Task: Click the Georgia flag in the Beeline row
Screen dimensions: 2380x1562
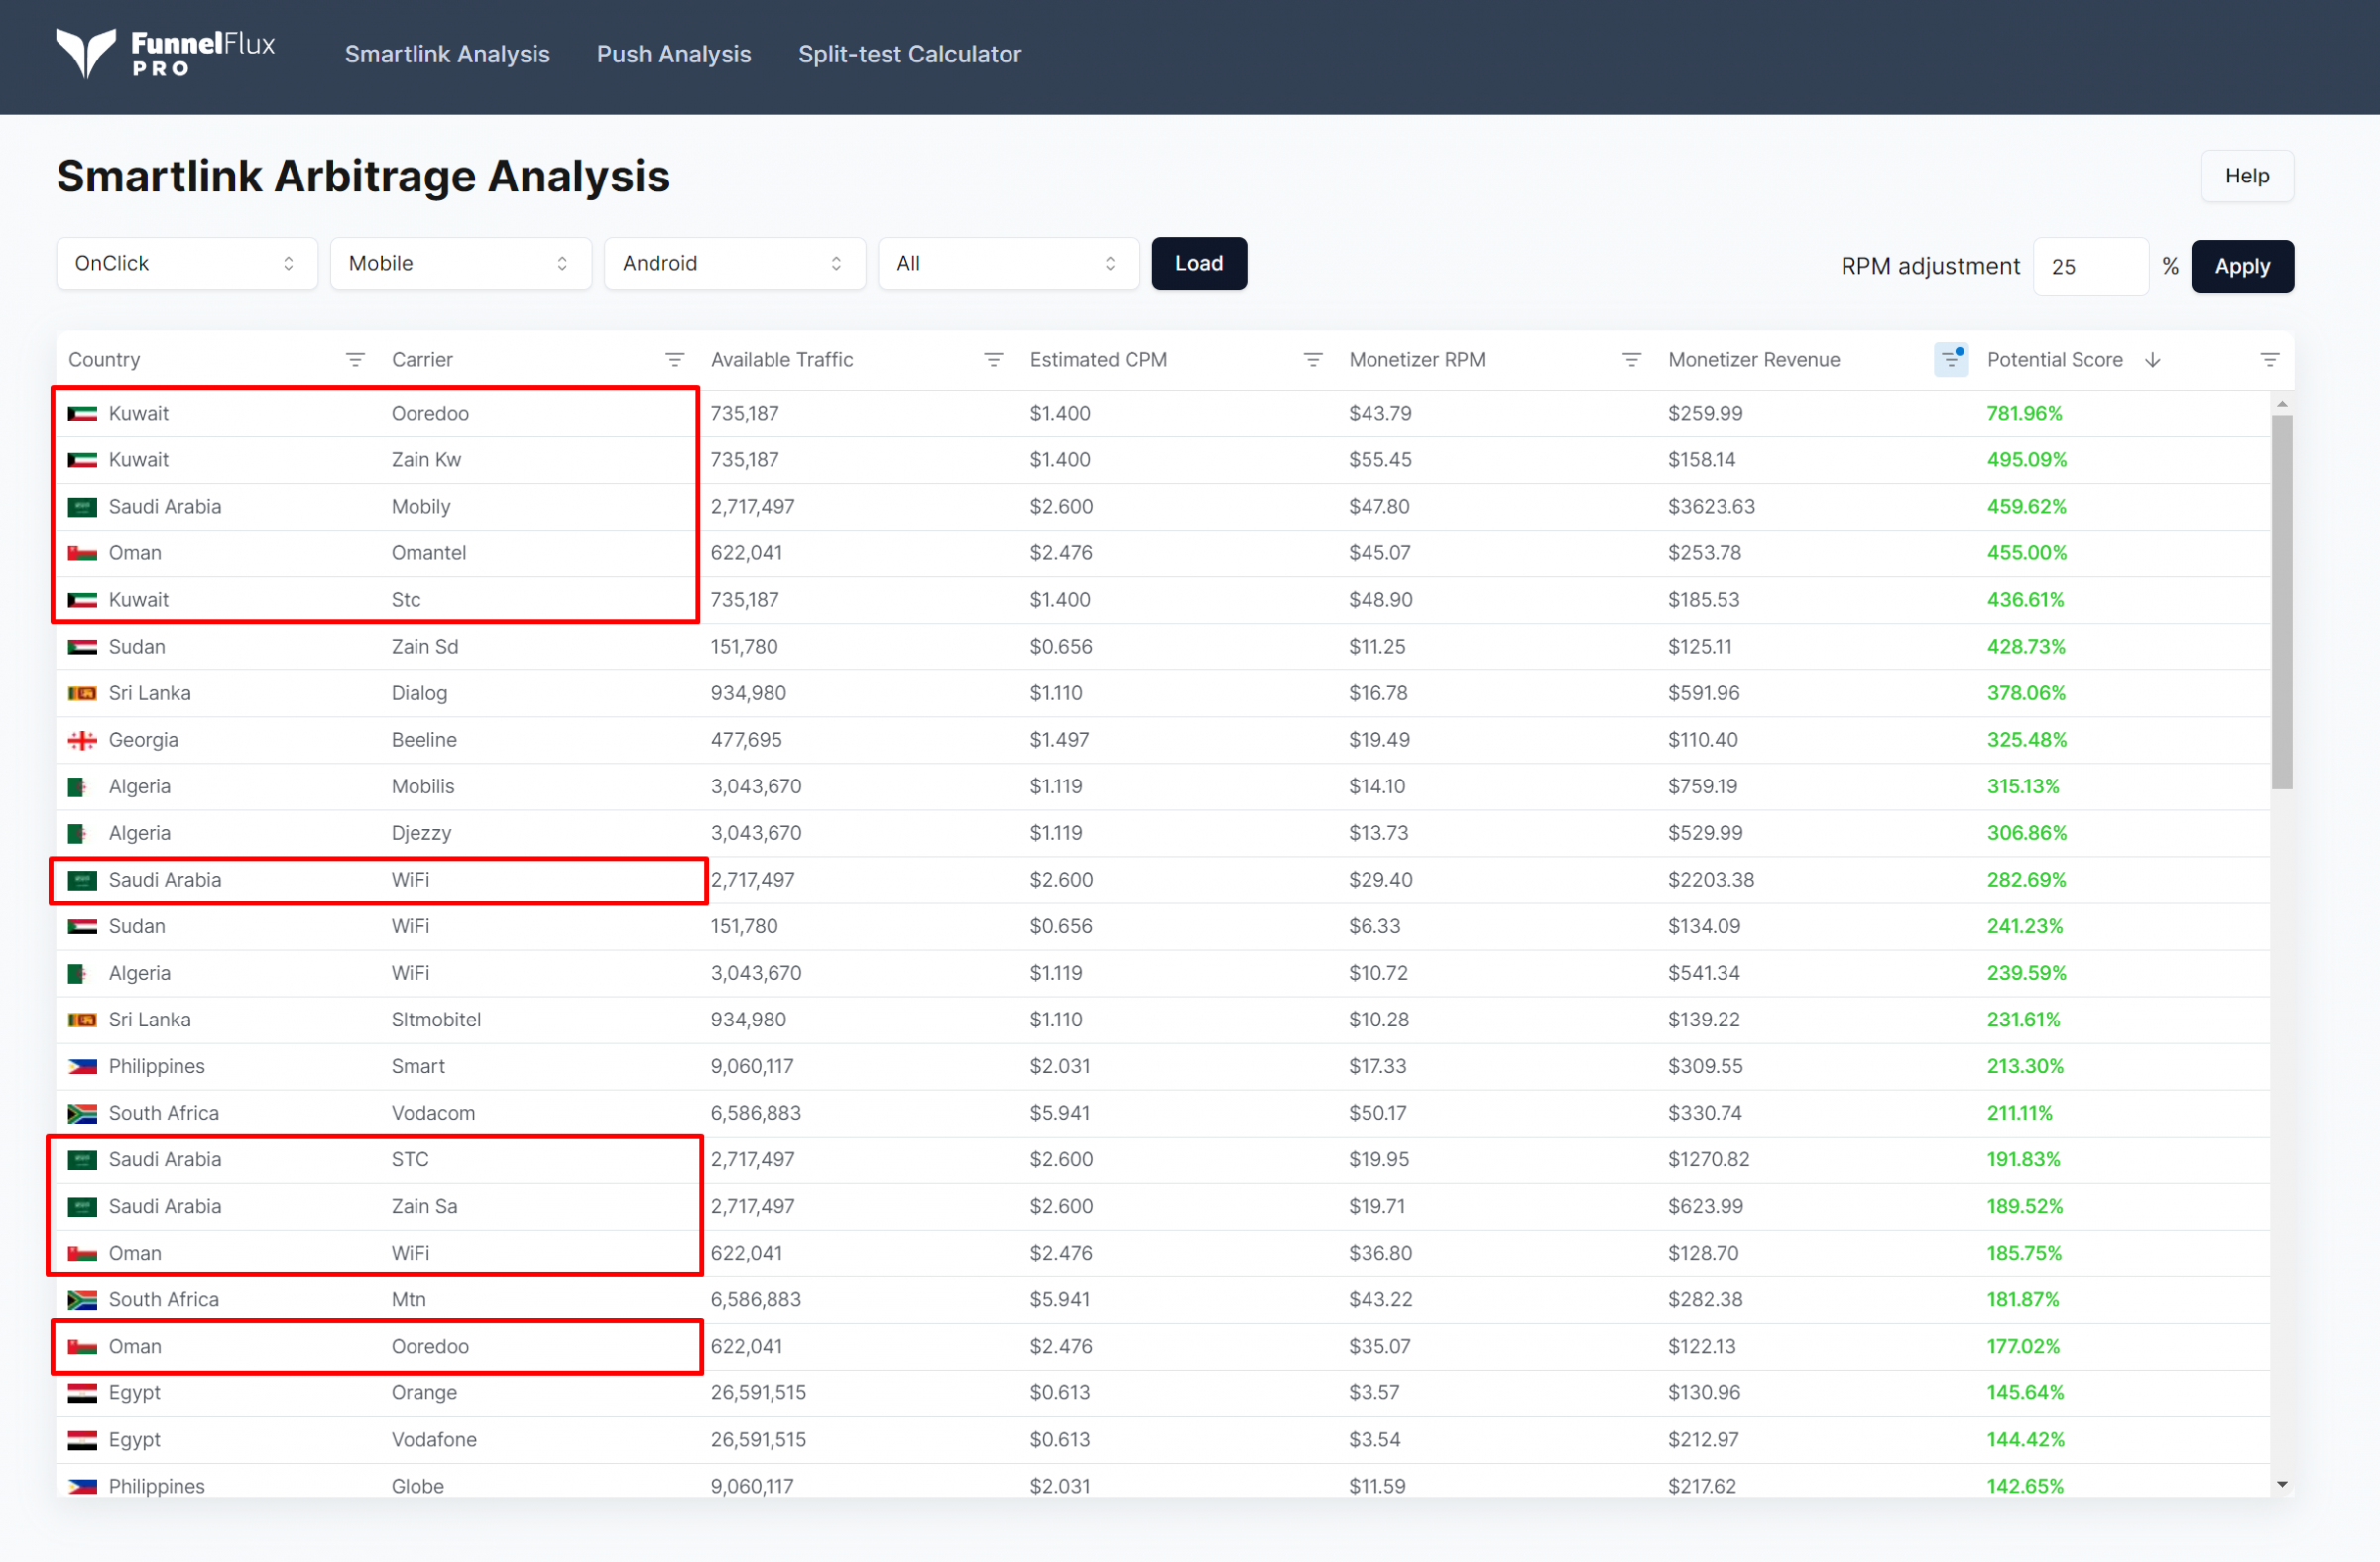Action: click(82, 740)
